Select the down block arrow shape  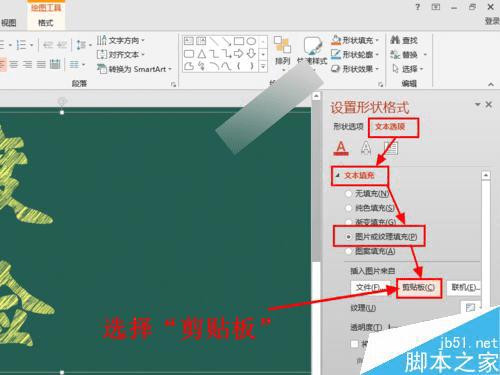click(251, 53)
